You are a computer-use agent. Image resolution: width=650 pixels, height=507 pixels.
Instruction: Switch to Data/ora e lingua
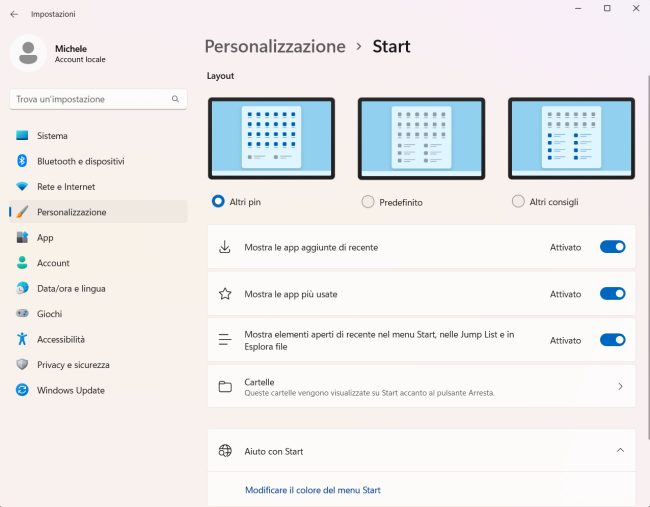pos(98,288)
